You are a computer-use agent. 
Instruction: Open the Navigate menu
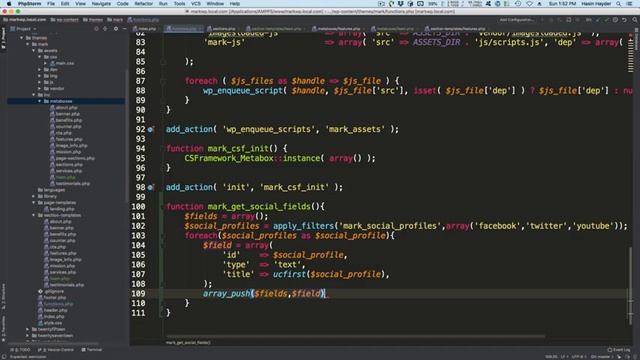[x=101, y=4]
